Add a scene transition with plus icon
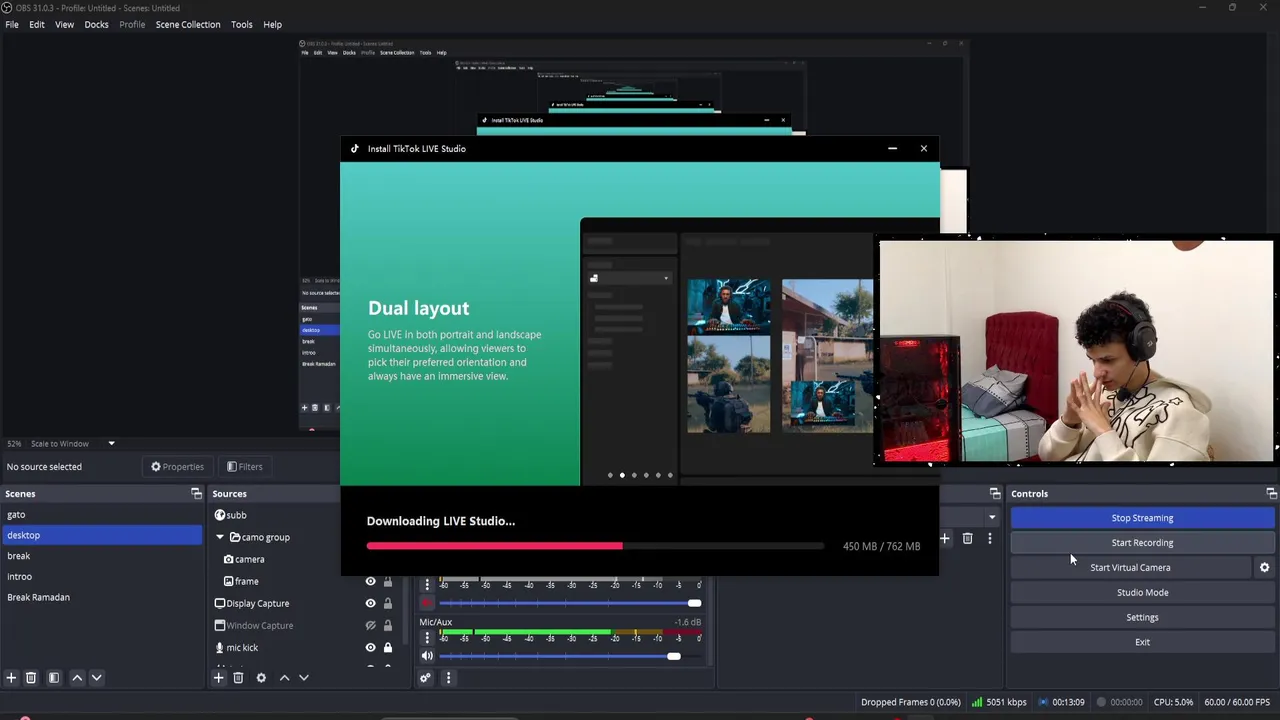The image size is (1280, 720). 944,539
